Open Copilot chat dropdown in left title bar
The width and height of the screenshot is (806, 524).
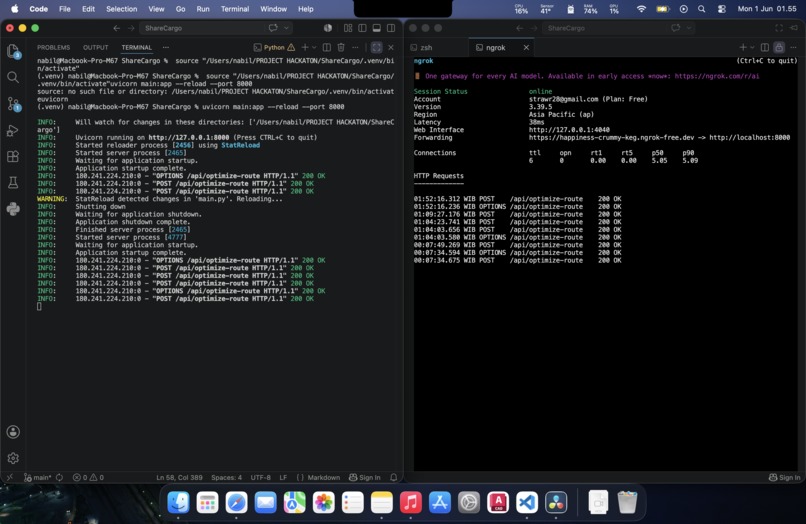coord(286,28)
